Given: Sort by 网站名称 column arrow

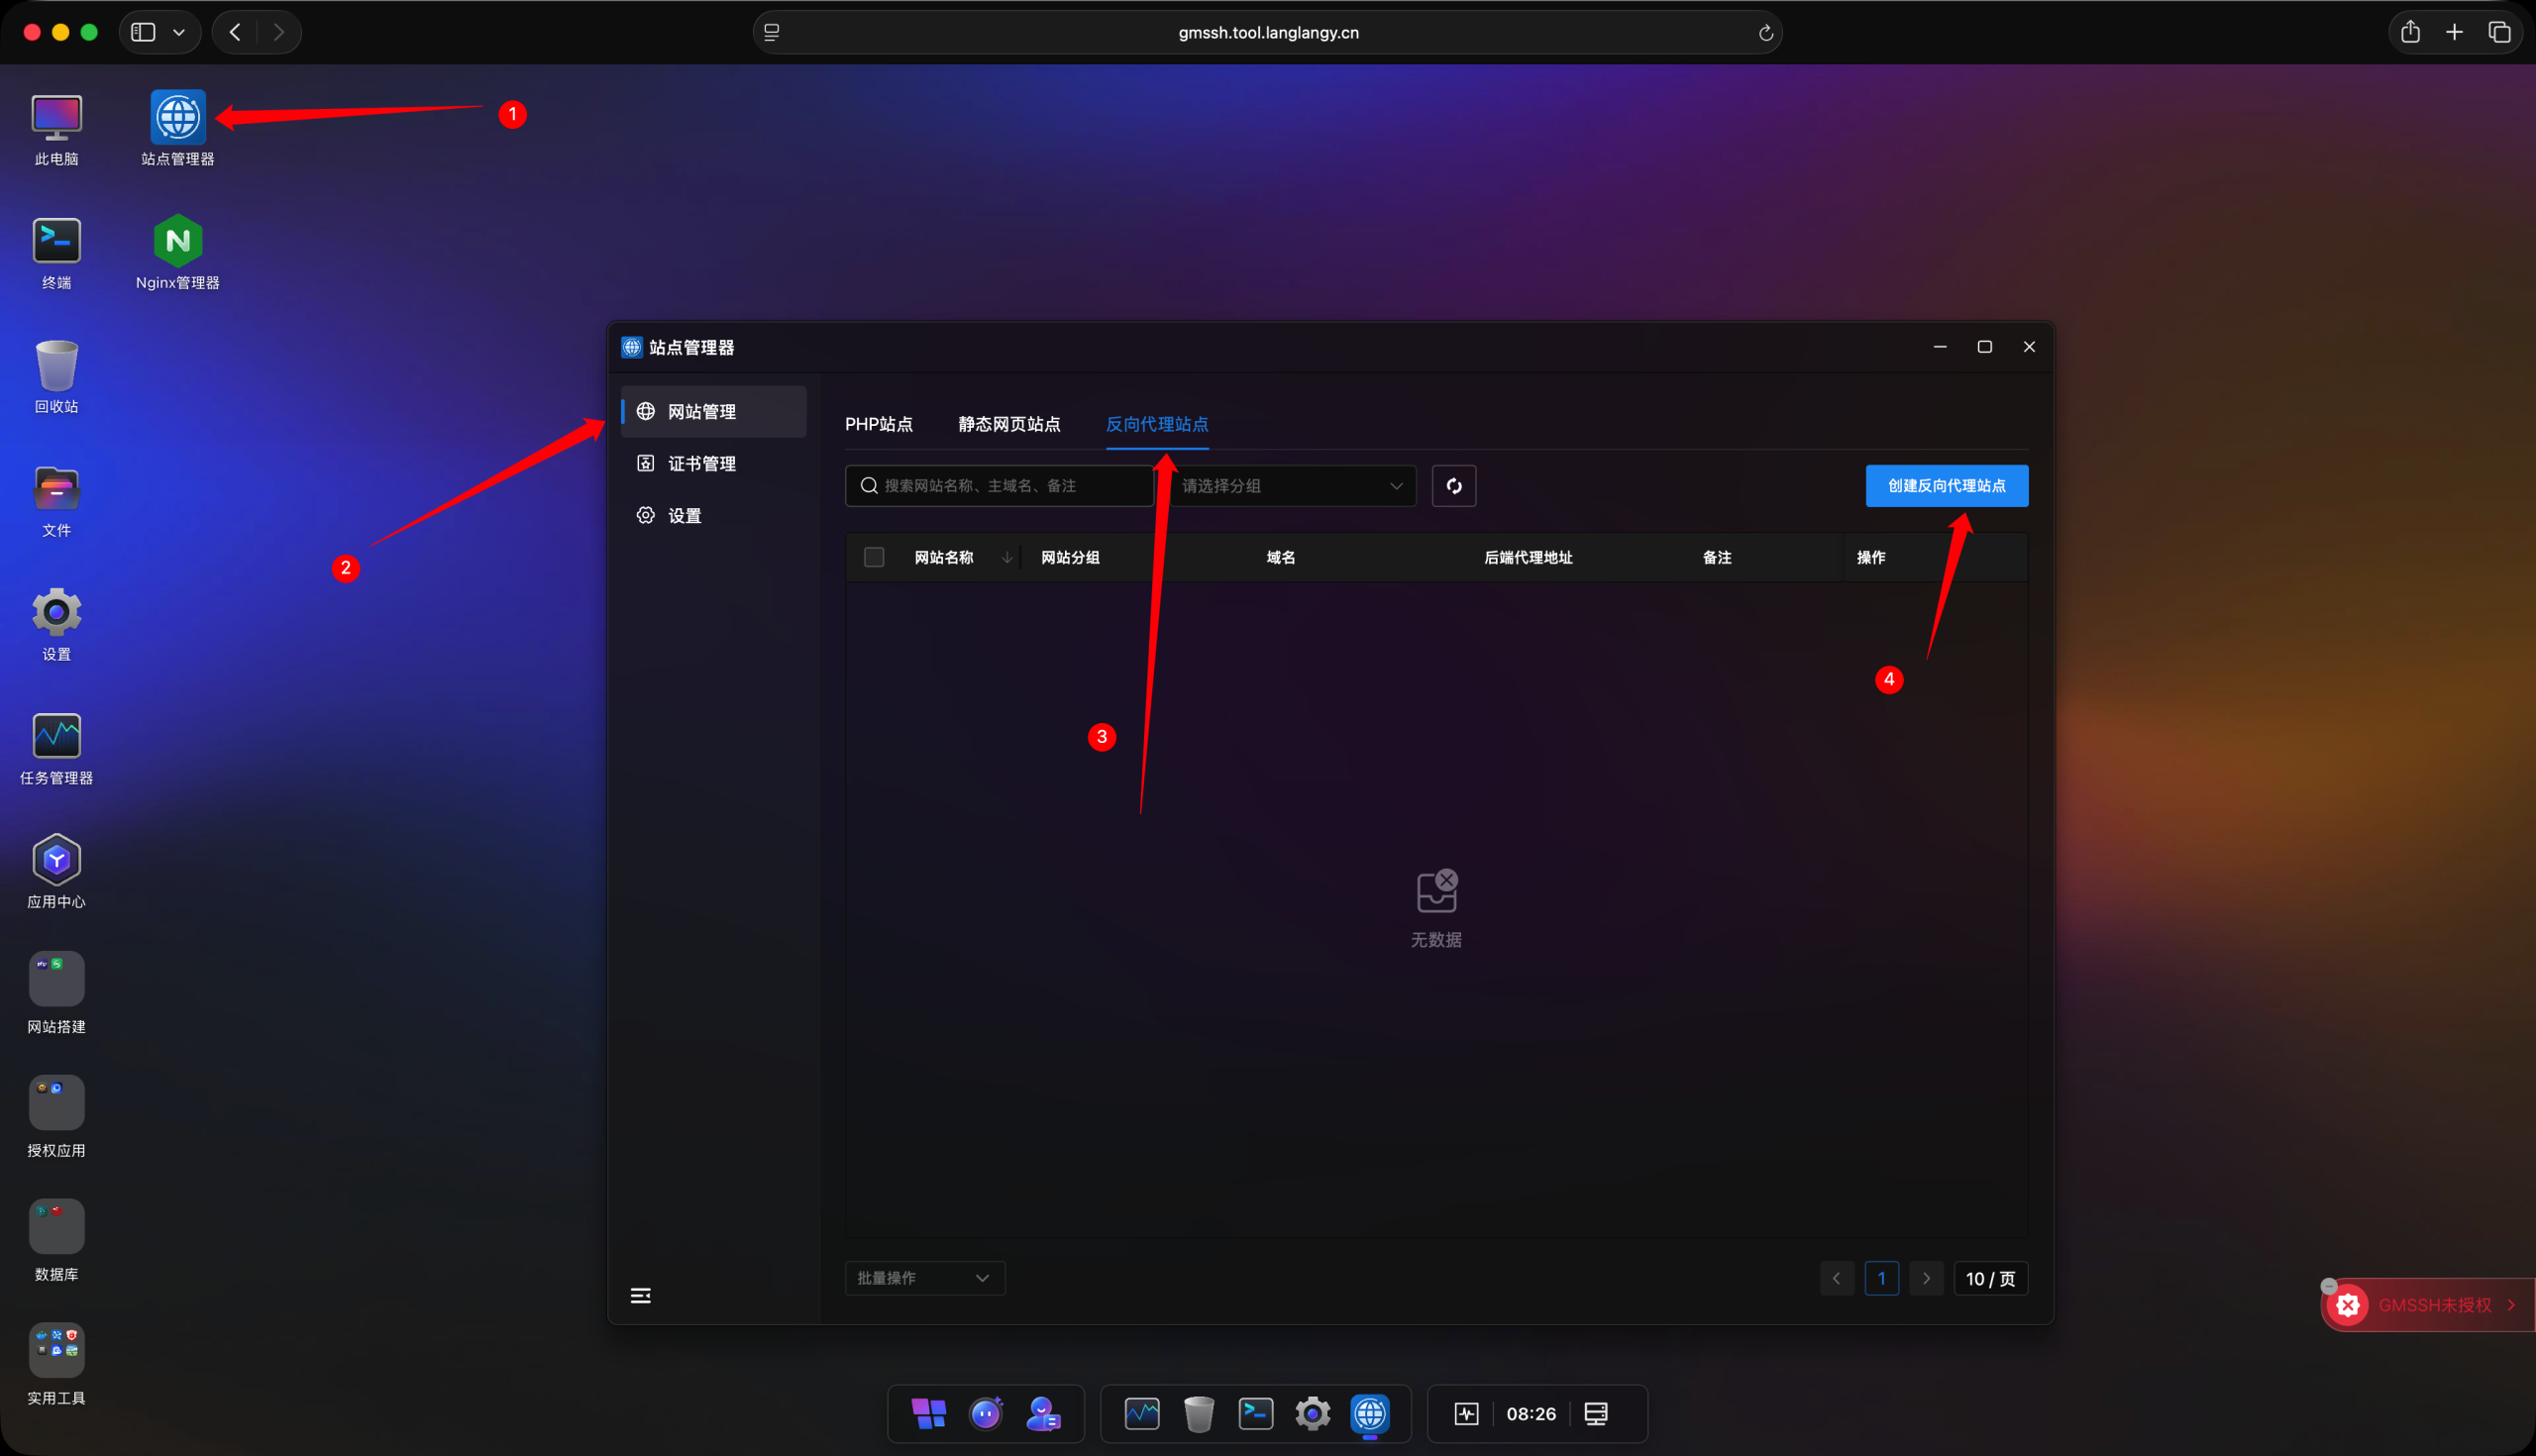Looking at the screenshot, I should pos(1006,557).
